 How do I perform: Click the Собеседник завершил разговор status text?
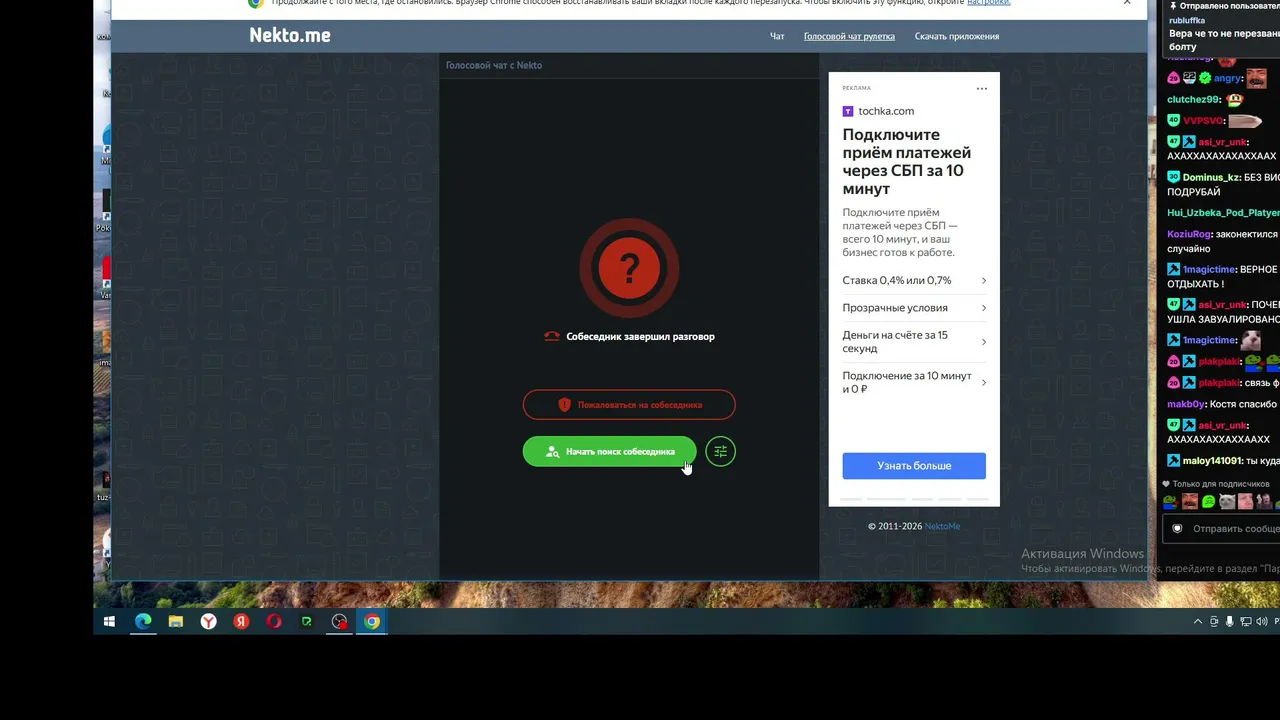[640, 337]
